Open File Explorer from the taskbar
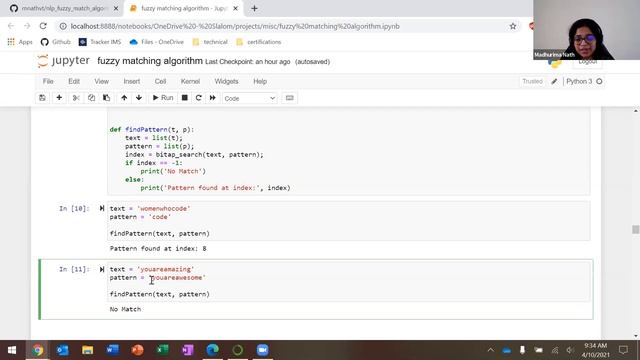The width and height of the screenshot is (640, 360). tap(87, 350)
